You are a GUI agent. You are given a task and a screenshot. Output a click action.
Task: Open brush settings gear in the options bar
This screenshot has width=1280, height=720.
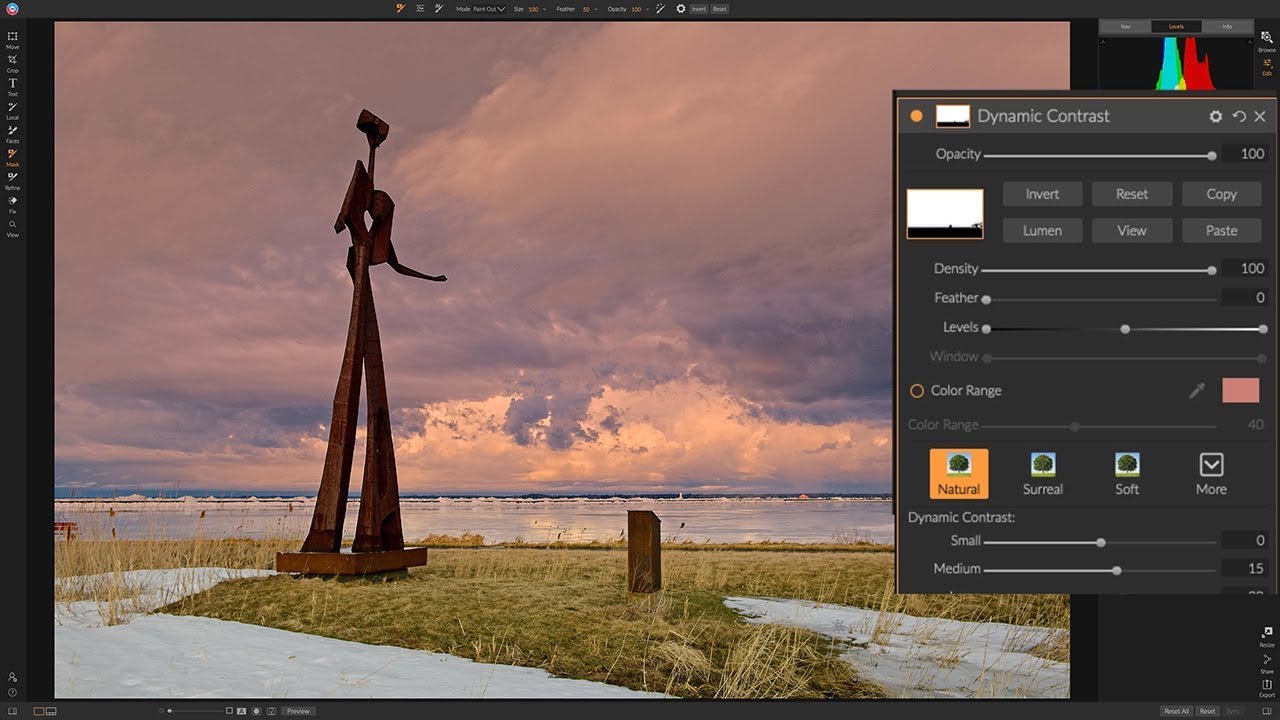click(681, 8)
